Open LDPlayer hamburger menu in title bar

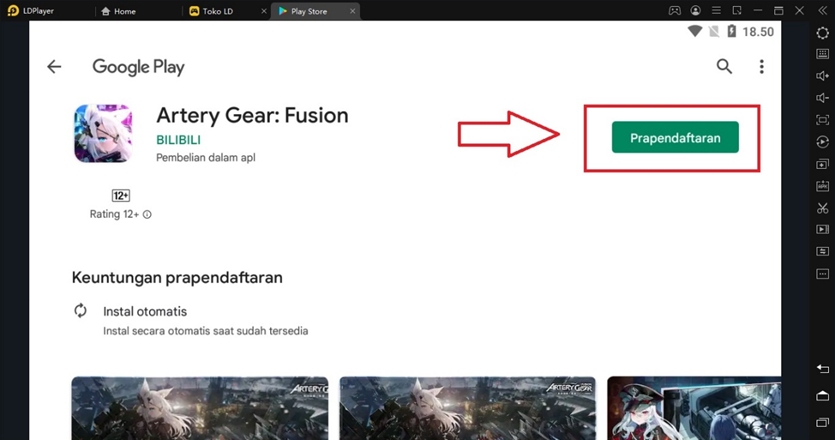pos(716,11)
